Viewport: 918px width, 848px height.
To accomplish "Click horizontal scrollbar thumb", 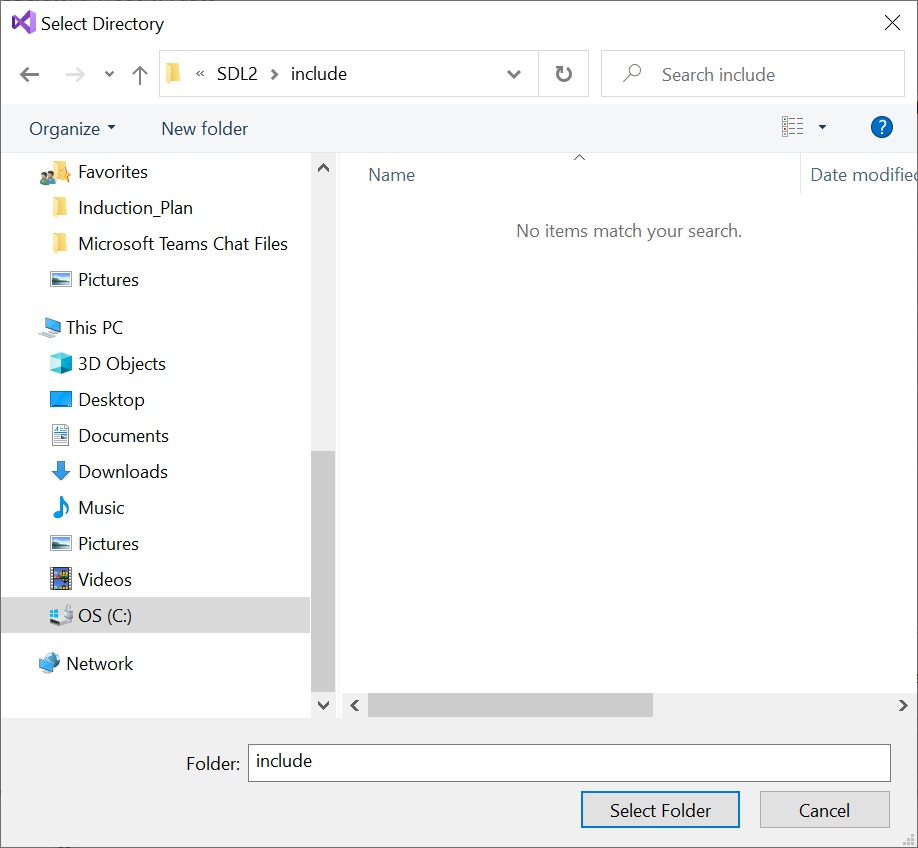I will click(510, 705).
